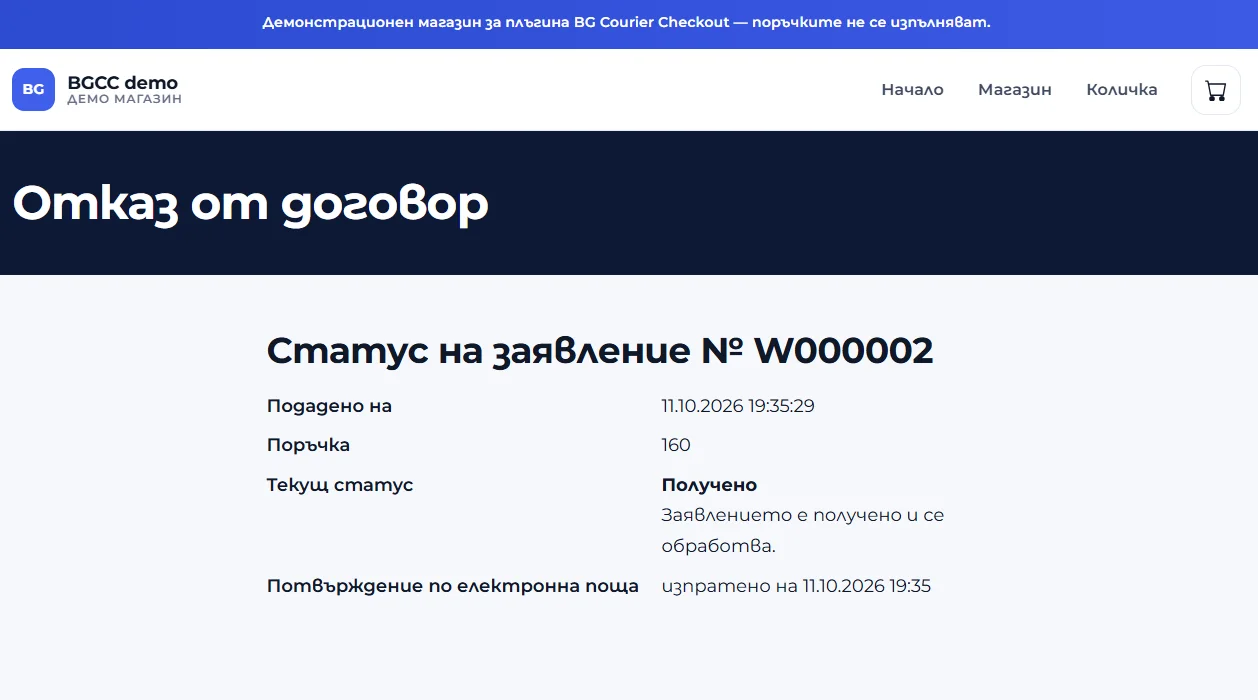Screen dimensions: 1258x700
Task: Open the Магазин menu item
Action: coord(1014,90)
